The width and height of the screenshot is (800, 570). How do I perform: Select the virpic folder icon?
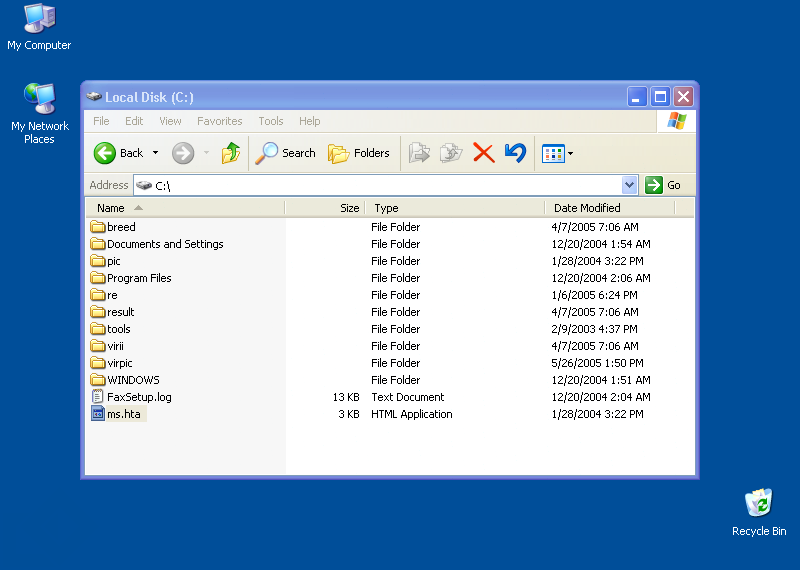(x=97, y=363)
